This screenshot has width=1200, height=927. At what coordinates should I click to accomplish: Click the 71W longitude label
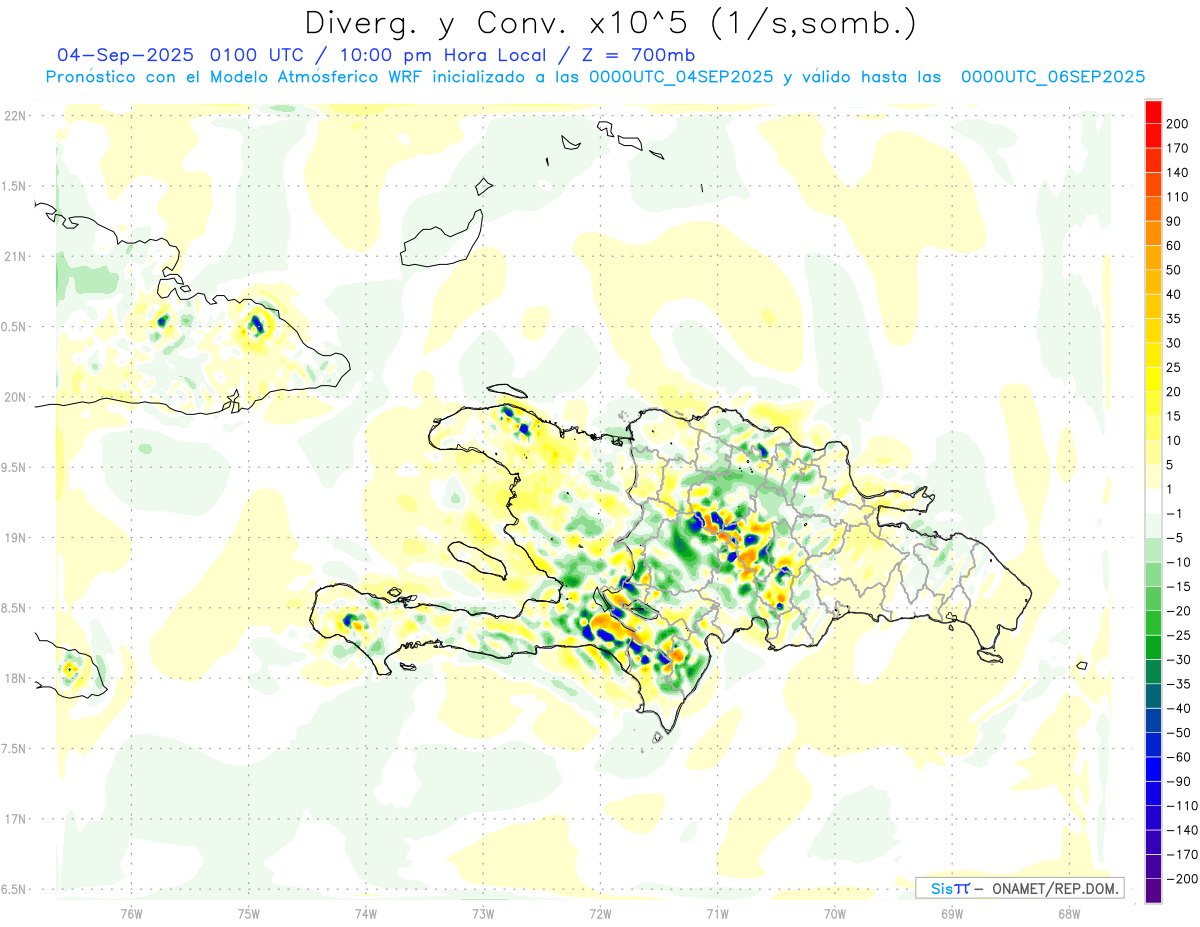point(717,914)
